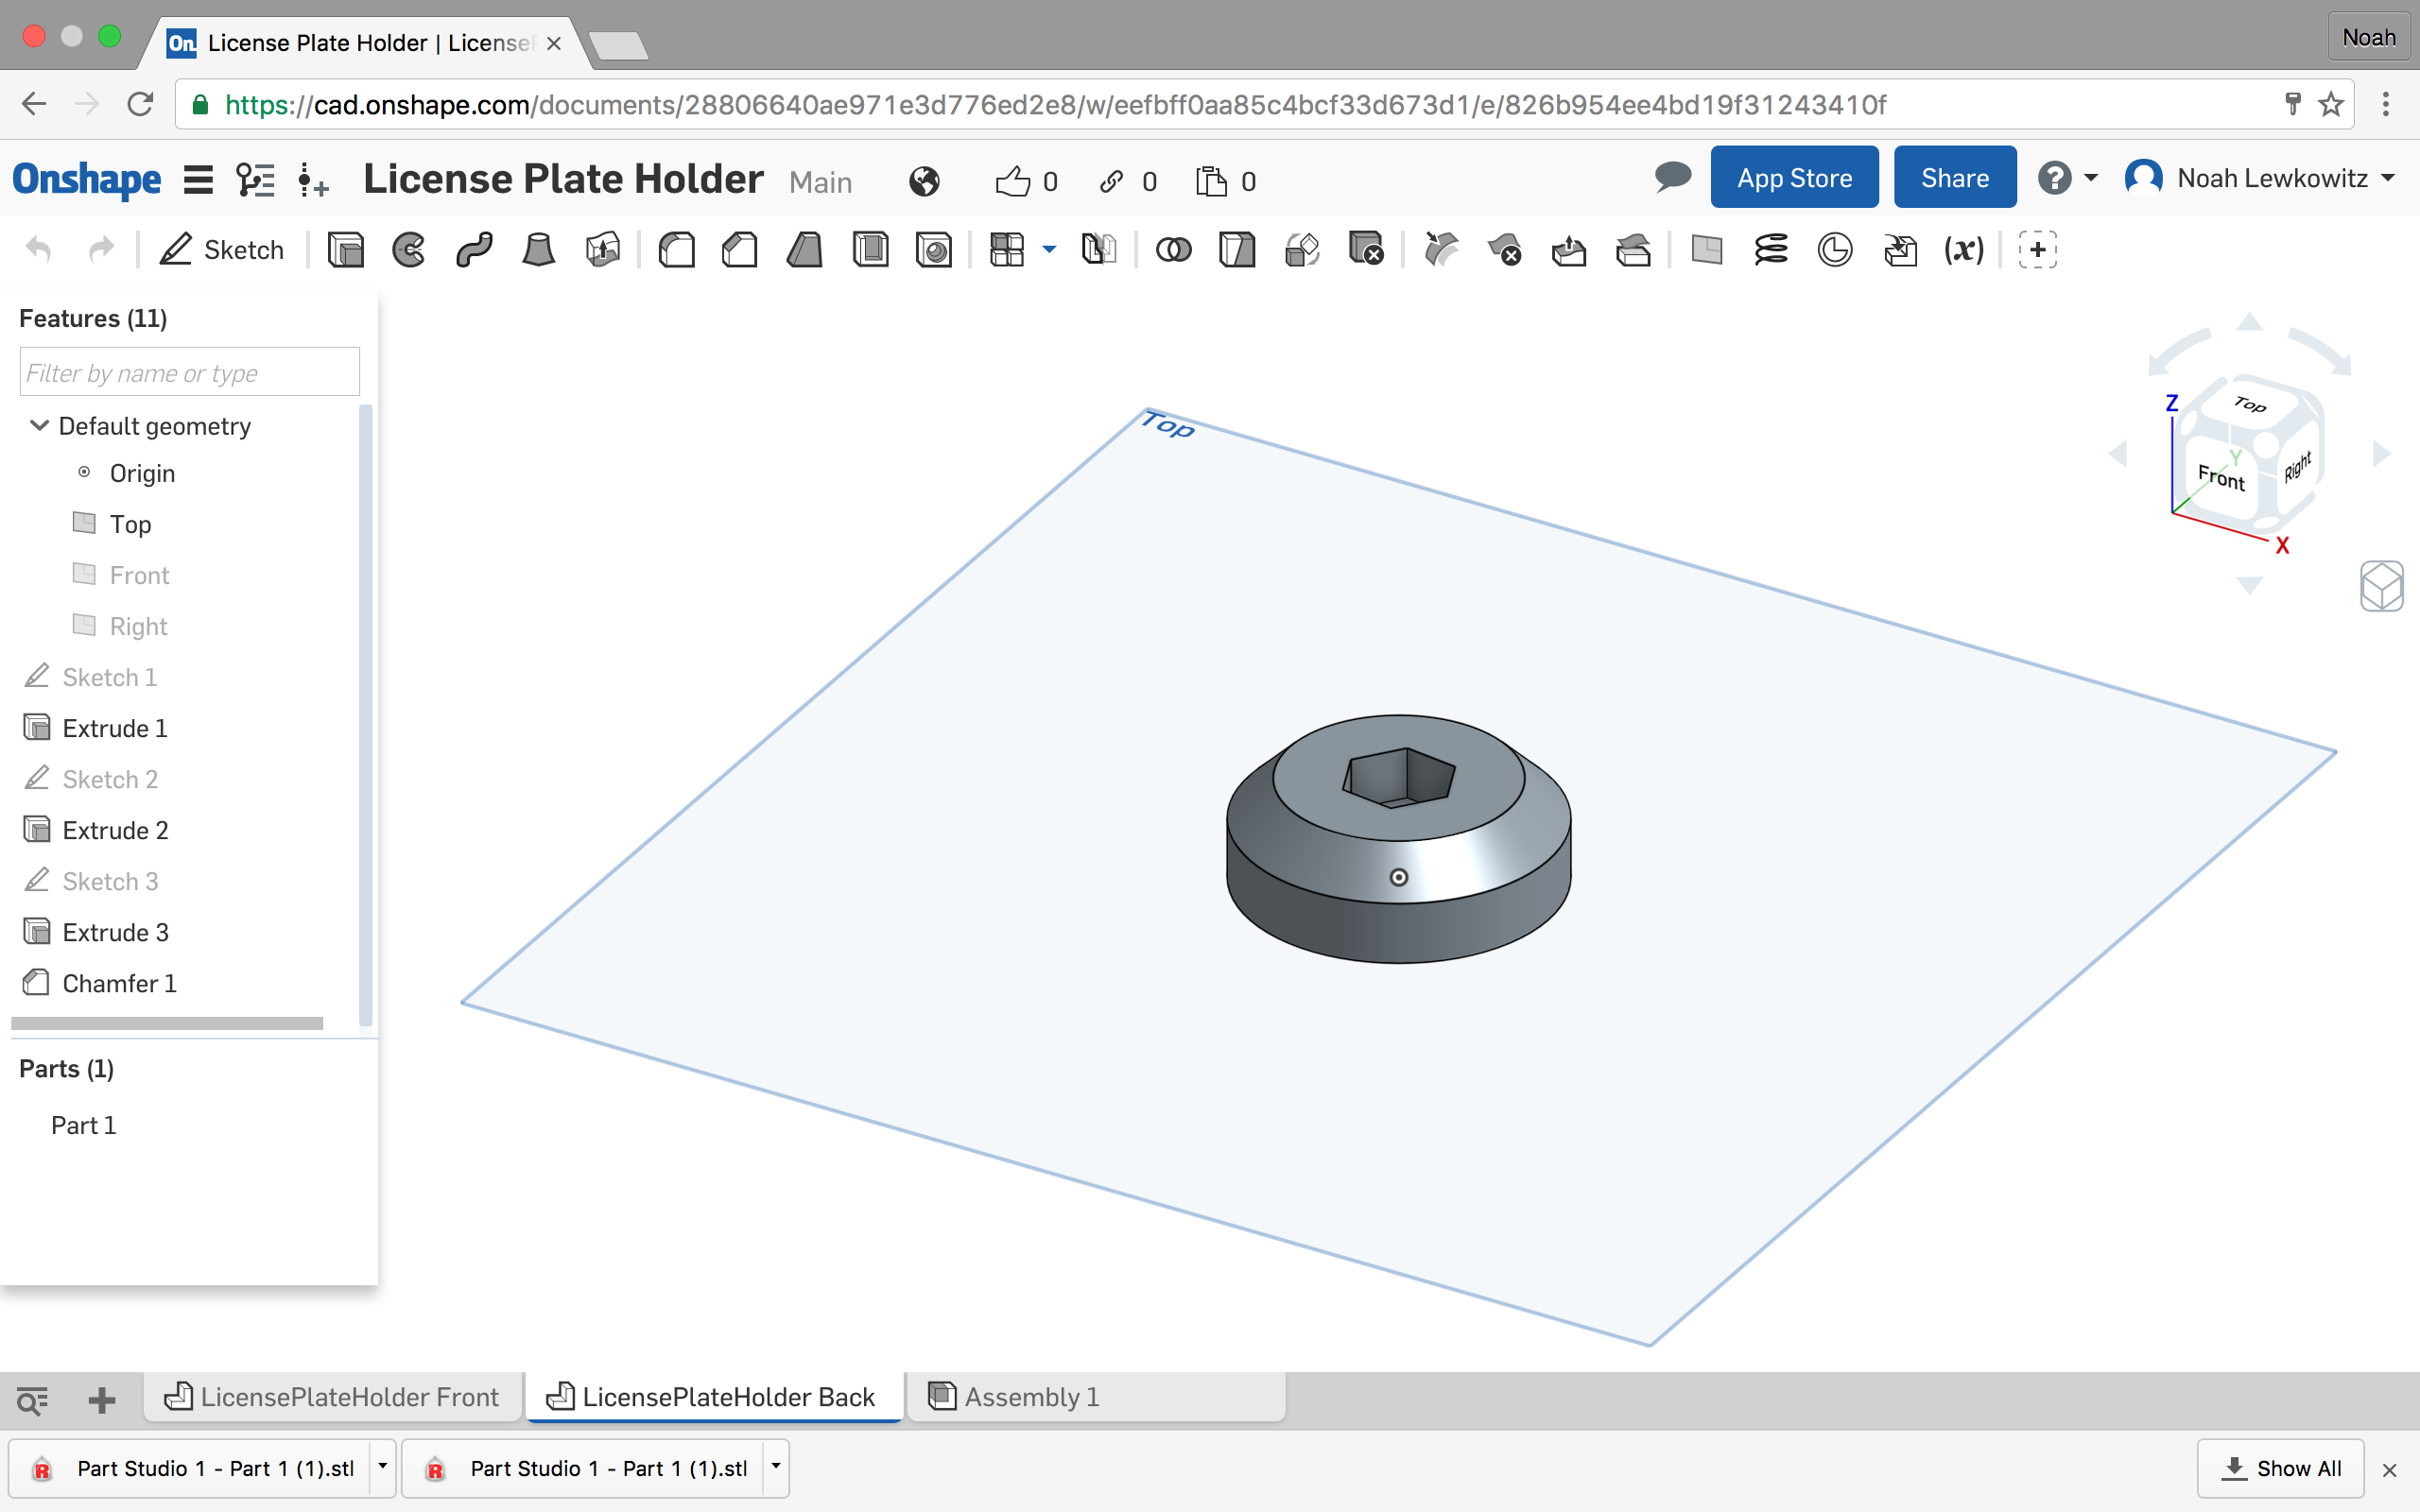The image size is (2420, 1512).
Task: Select the Pattern tool icon
Action: click(x=1007, y=249)
